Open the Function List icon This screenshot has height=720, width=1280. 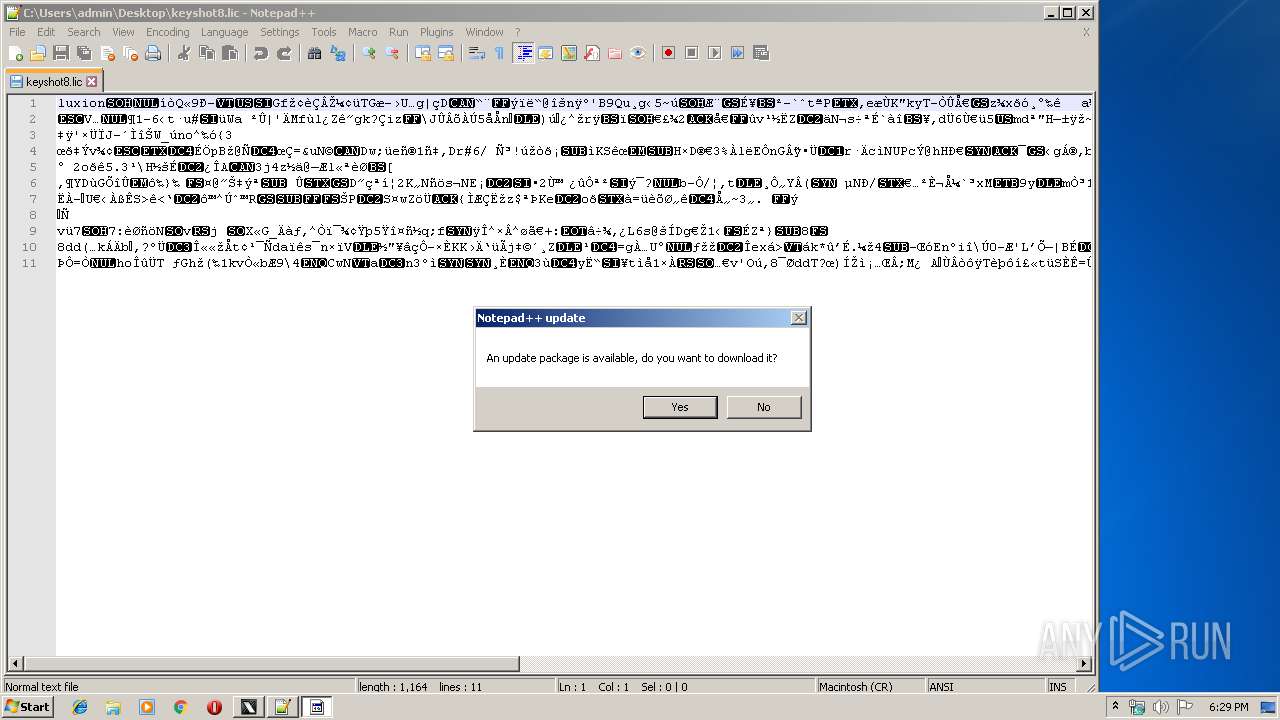click(x=592, y=53)
